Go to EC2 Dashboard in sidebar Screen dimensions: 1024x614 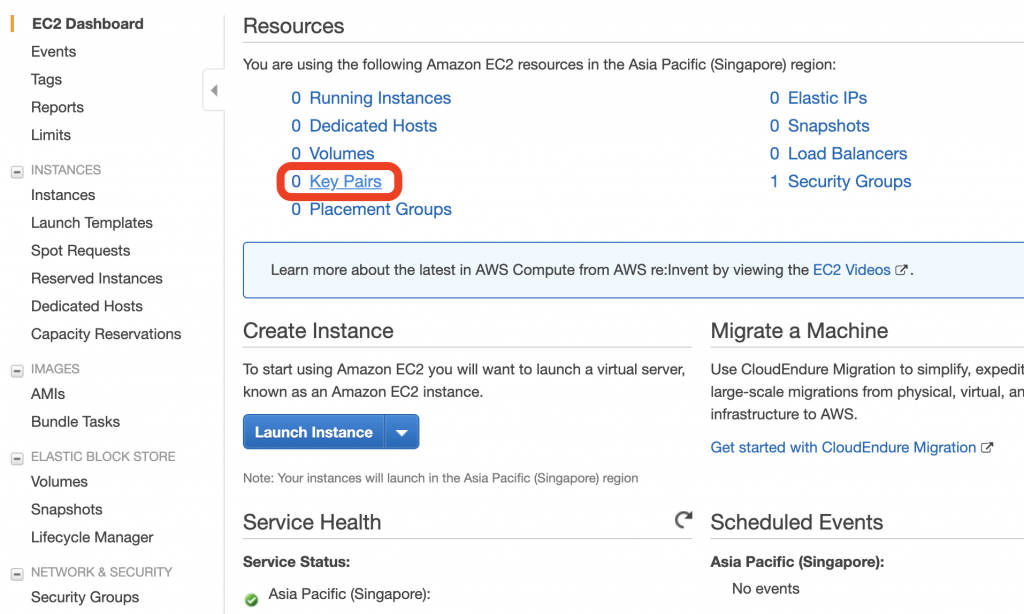coord(87,24)
